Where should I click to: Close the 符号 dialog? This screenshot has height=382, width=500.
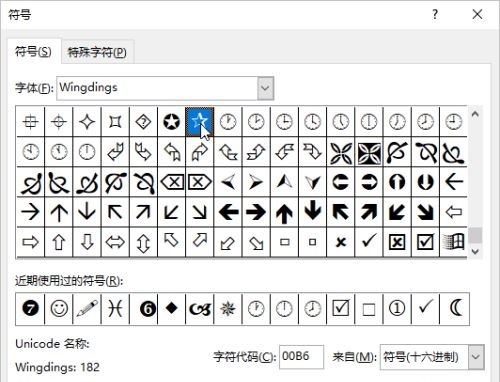click(x=477, y=14)
